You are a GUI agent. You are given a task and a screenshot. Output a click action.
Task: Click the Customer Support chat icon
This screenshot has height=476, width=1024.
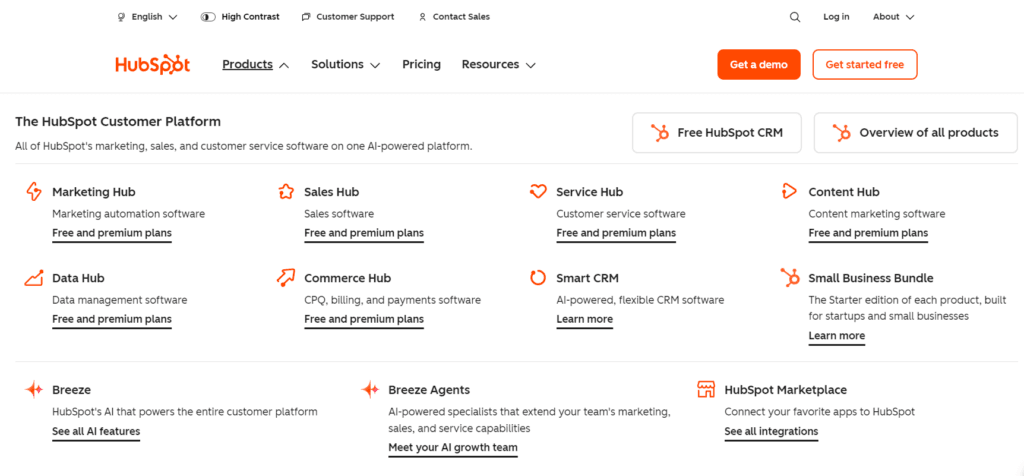306,17
